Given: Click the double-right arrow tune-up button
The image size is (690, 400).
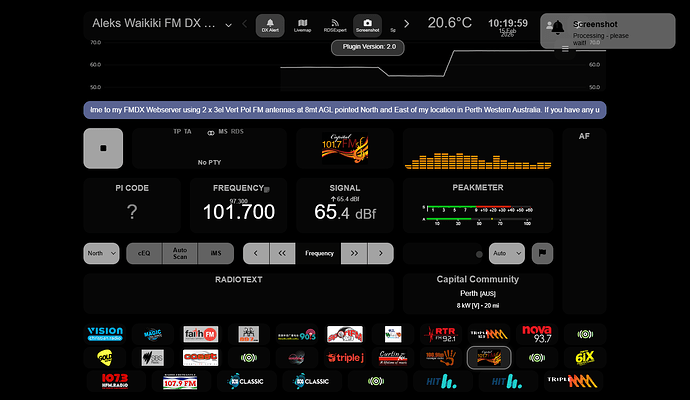Looking at the screenshot, I should [353, 254].
